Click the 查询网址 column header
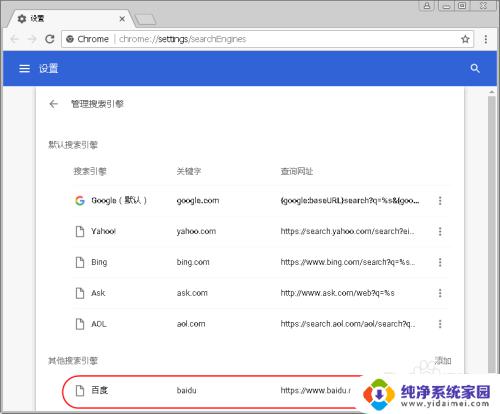The image size is (500, 414). tap(297, 171)
